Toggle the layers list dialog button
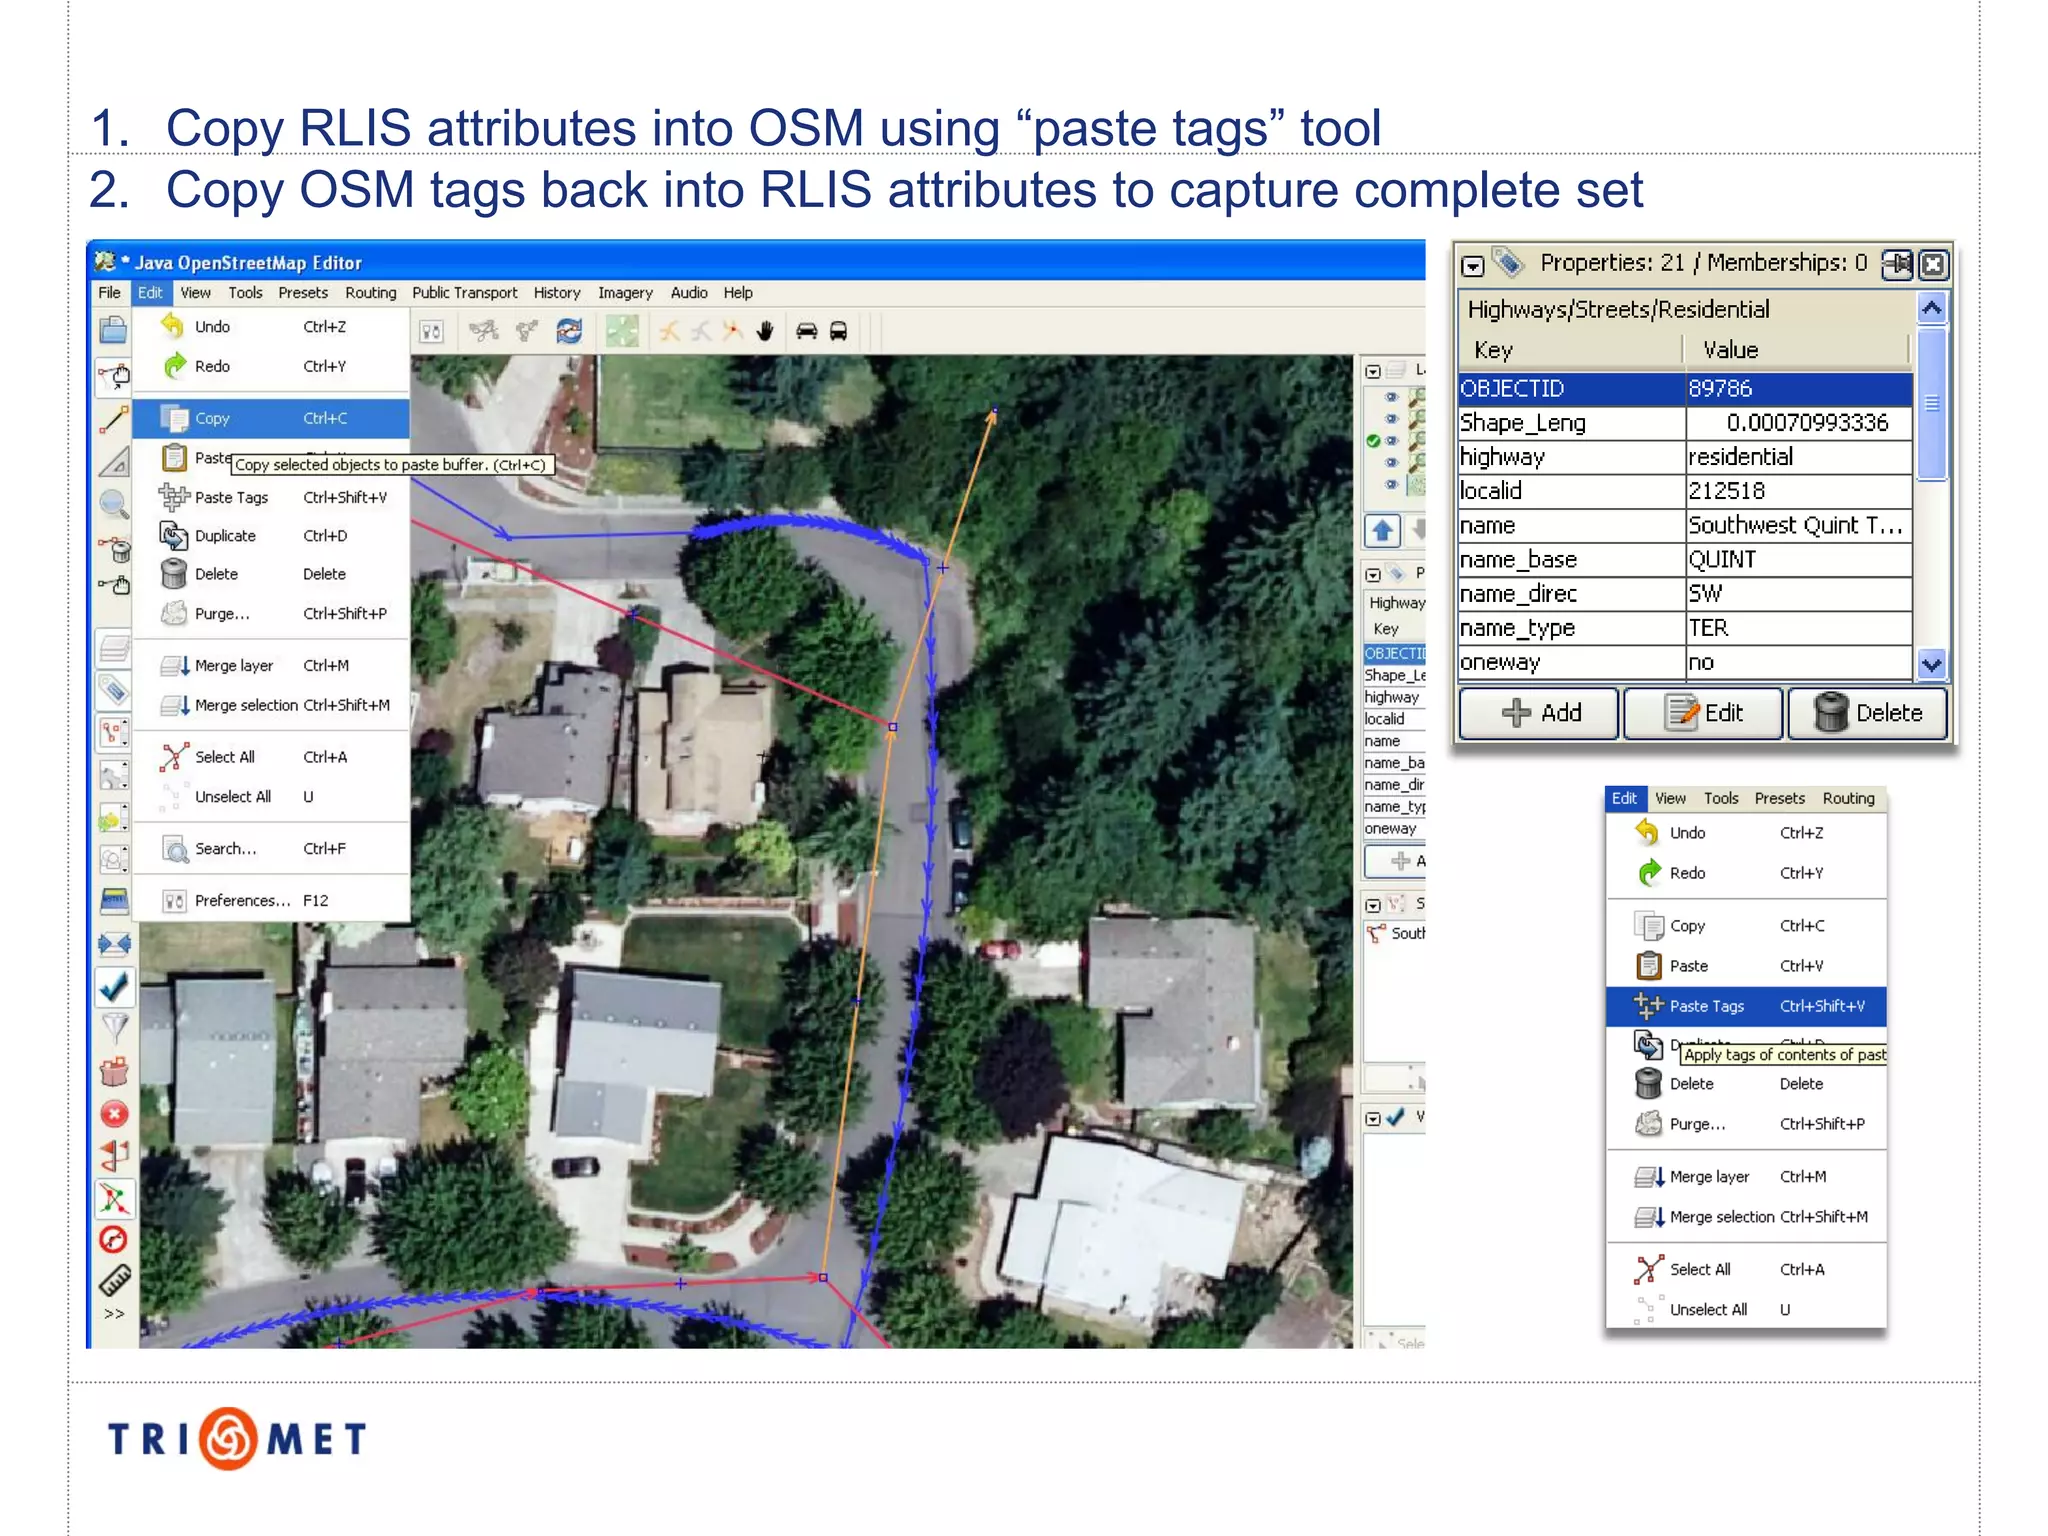 coord(114,648)
